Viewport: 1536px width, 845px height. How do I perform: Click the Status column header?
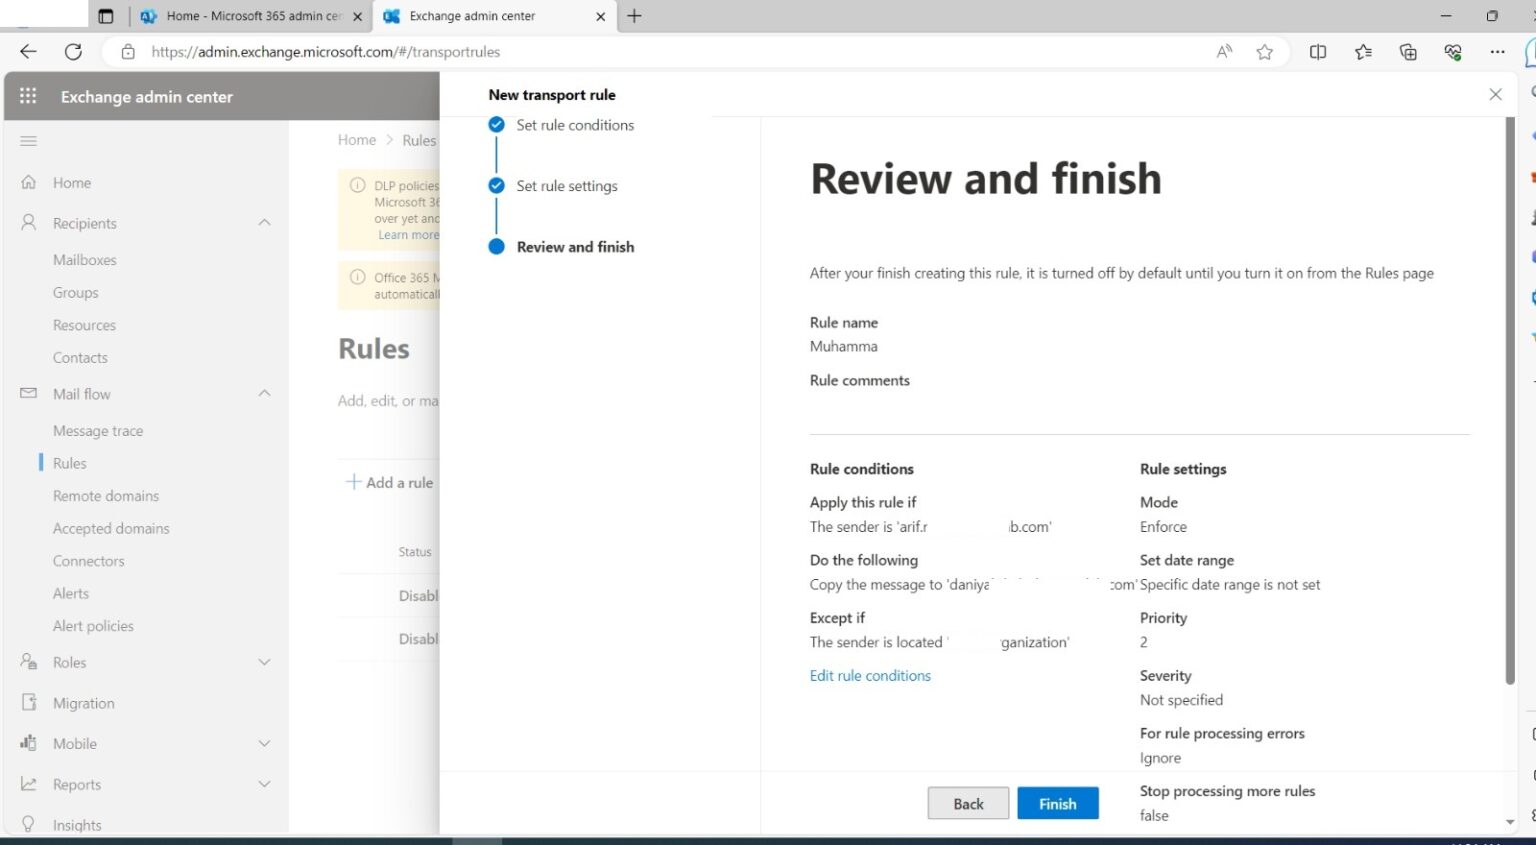(x=415, y=552)
